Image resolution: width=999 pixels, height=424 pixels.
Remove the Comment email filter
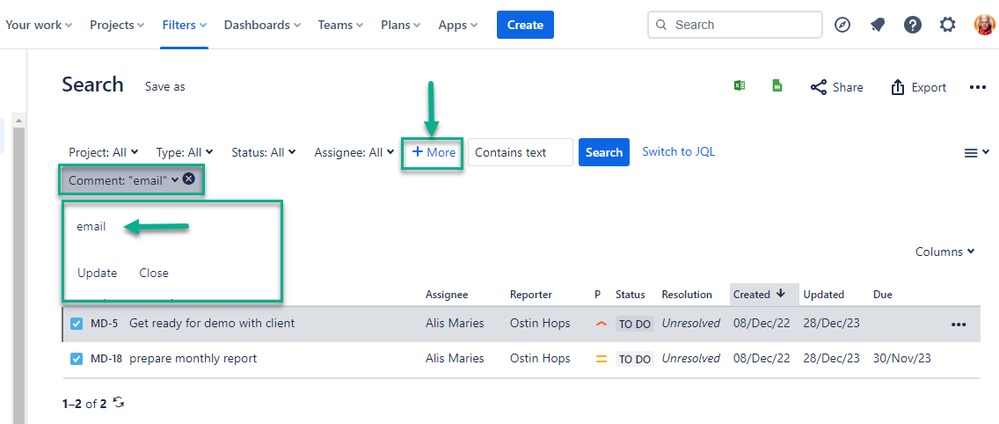pos(189,179)
